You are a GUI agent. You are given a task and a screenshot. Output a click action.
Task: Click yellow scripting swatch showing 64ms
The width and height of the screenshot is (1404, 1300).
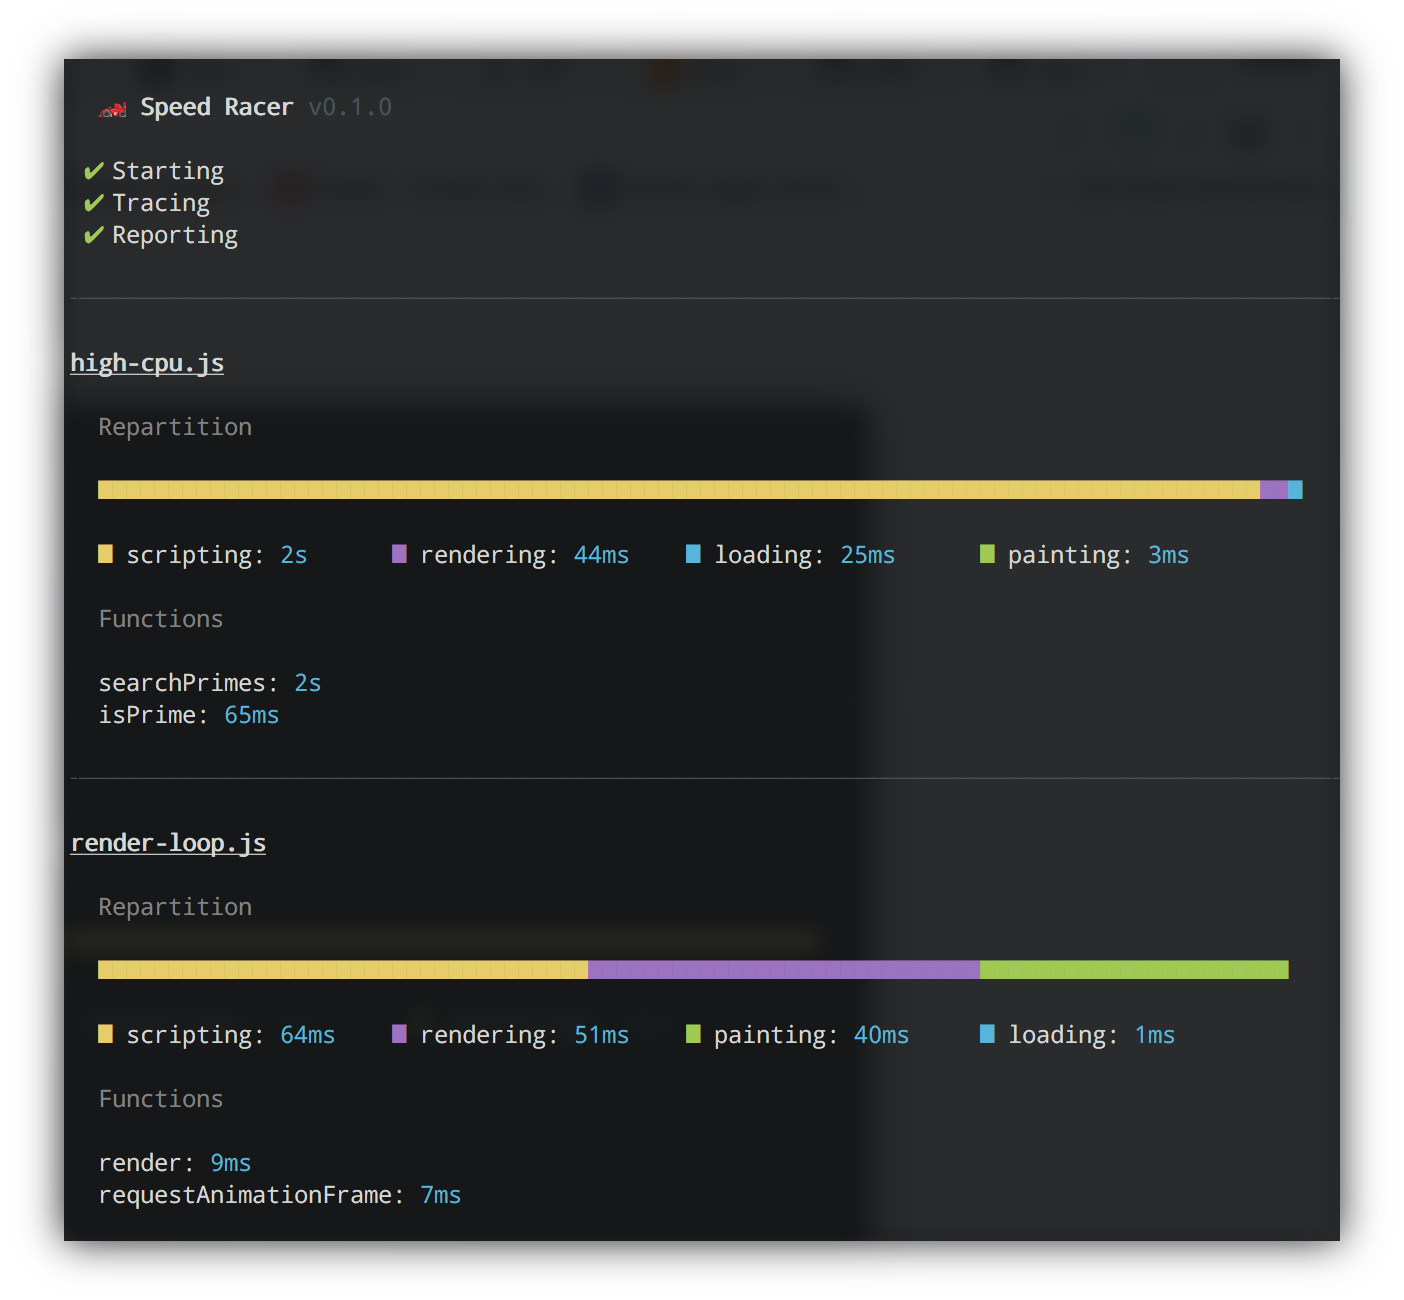point(105,1034)
